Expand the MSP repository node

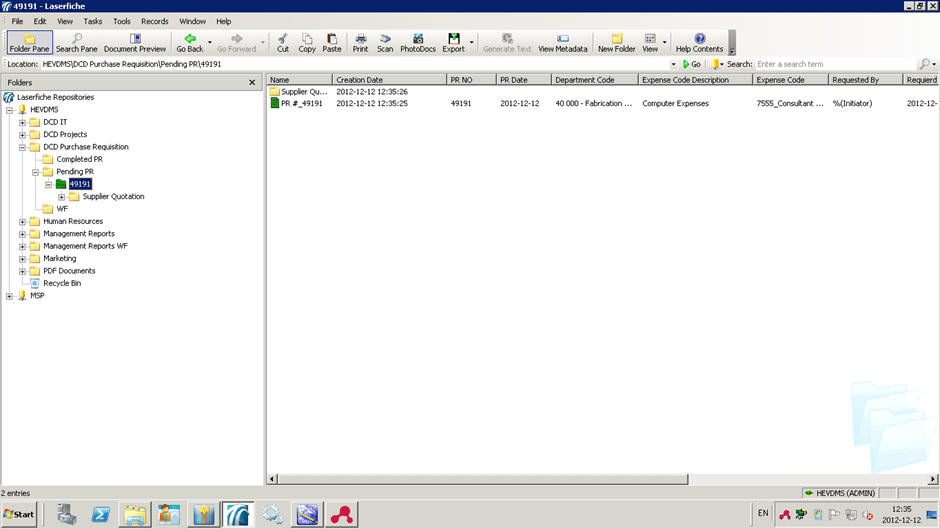10,296
